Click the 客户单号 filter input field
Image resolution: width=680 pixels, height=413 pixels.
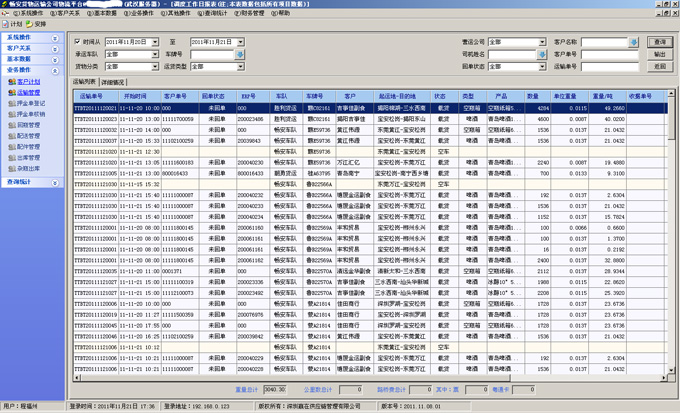pyautogui.click(x=610, y=54)
